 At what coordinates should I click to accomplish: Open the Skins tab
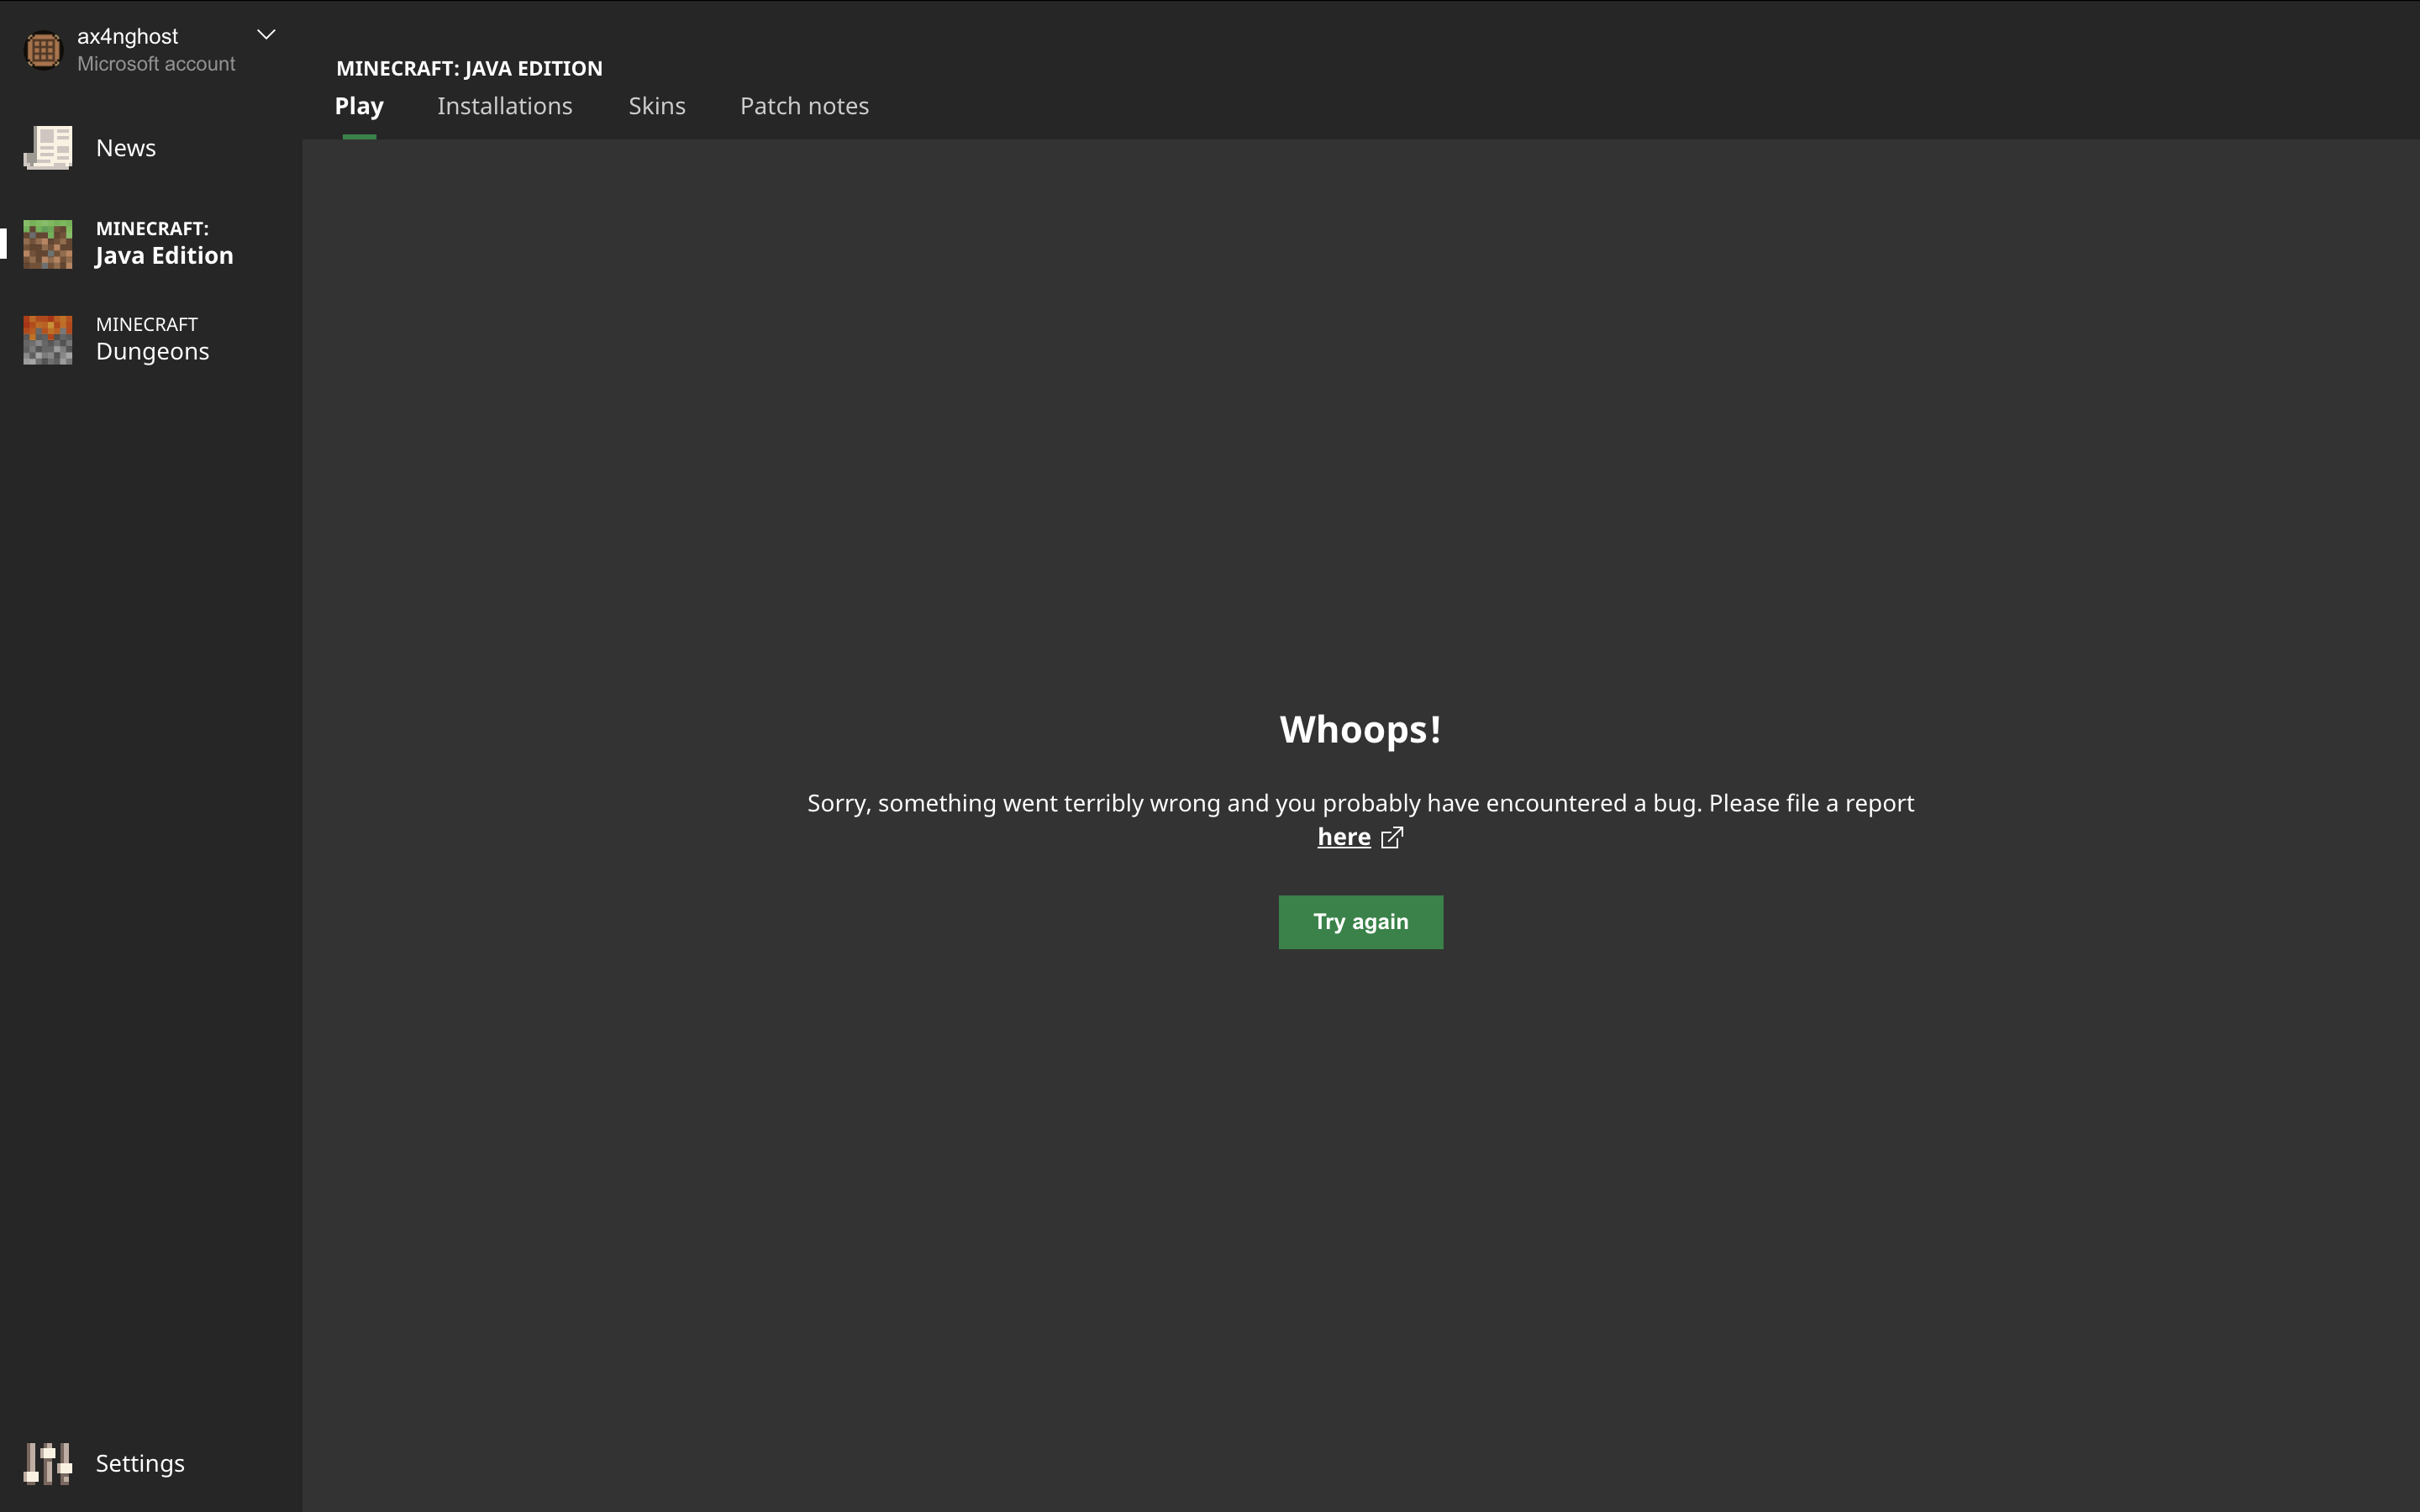(x=656, y=106)
